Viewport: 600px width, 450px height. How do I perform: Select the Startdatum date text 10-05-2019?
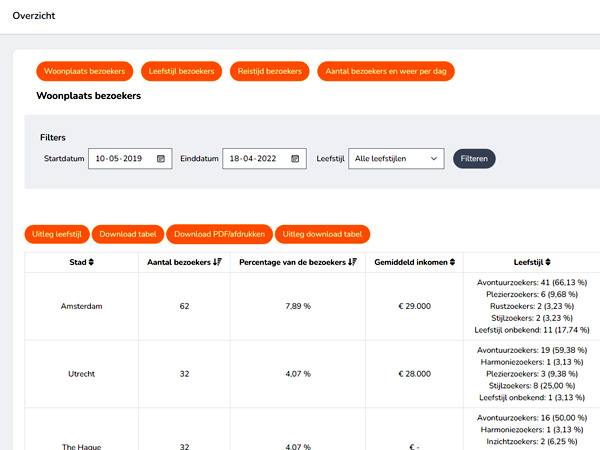pos(119,158)
